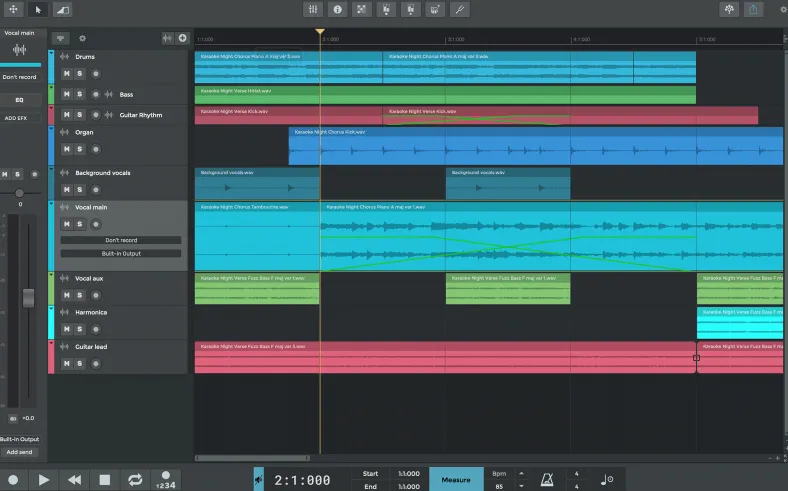This screenshot has width=788, height=491.
Task: Open Built-in Output dropdown on Vocal main track
Action: click(x=121, y=254)
